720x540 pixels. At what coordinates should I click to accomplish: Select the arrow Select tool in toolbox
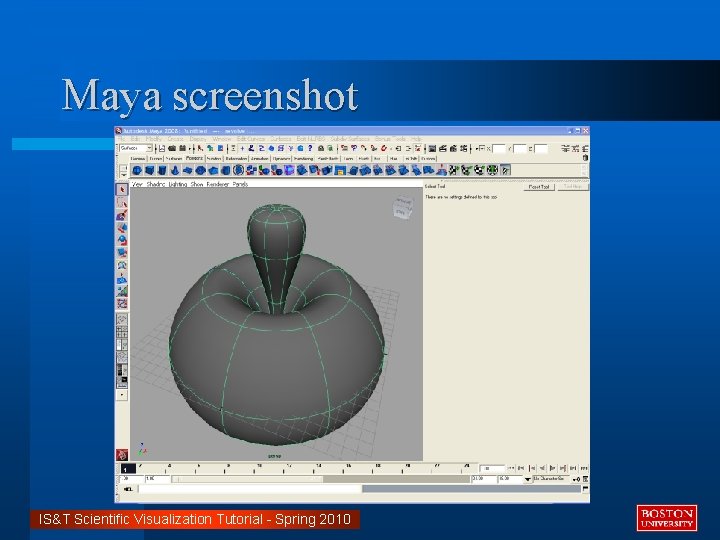[122, 190]
